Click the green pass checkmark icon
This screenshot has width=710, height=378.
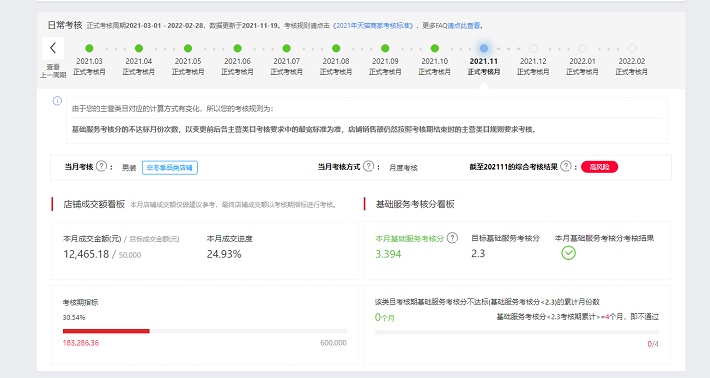pos(569,253)
